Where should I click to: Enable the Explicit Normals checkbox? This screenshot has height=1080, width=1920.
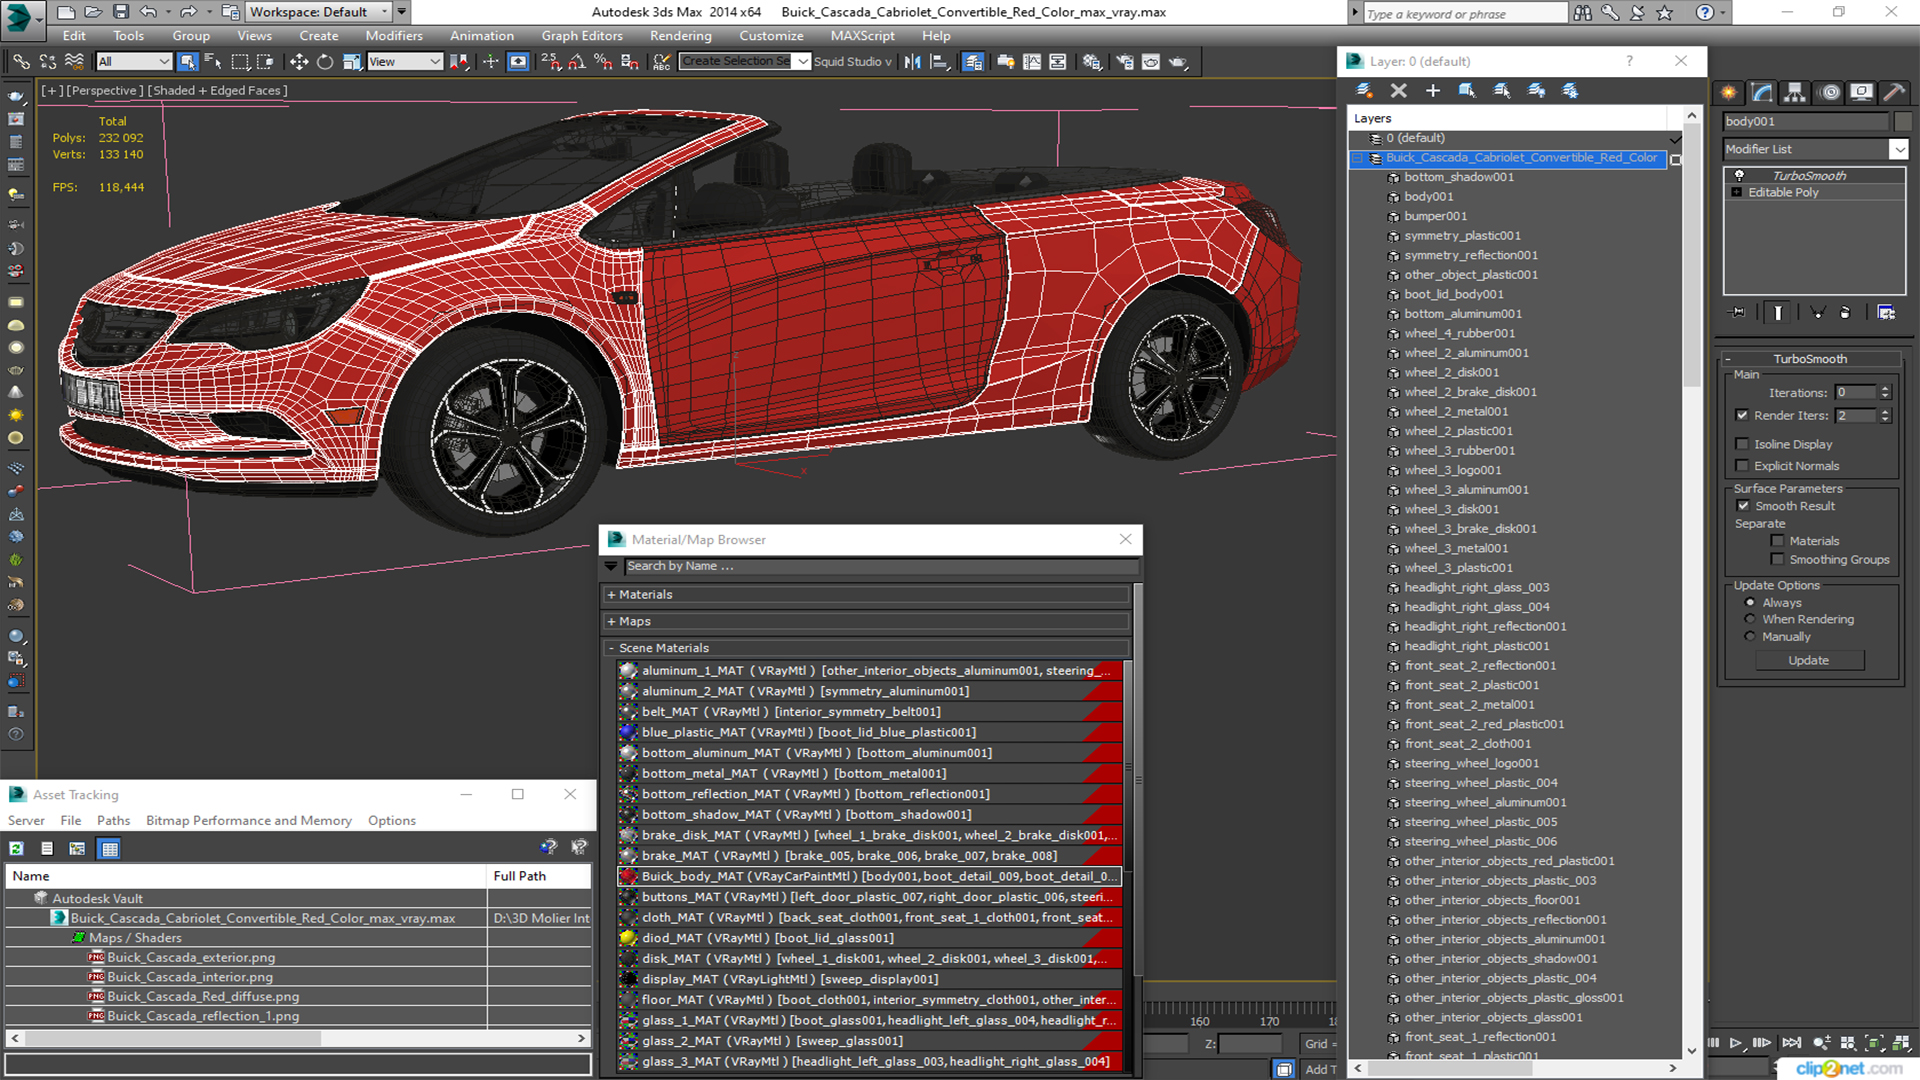[1743, 466]
